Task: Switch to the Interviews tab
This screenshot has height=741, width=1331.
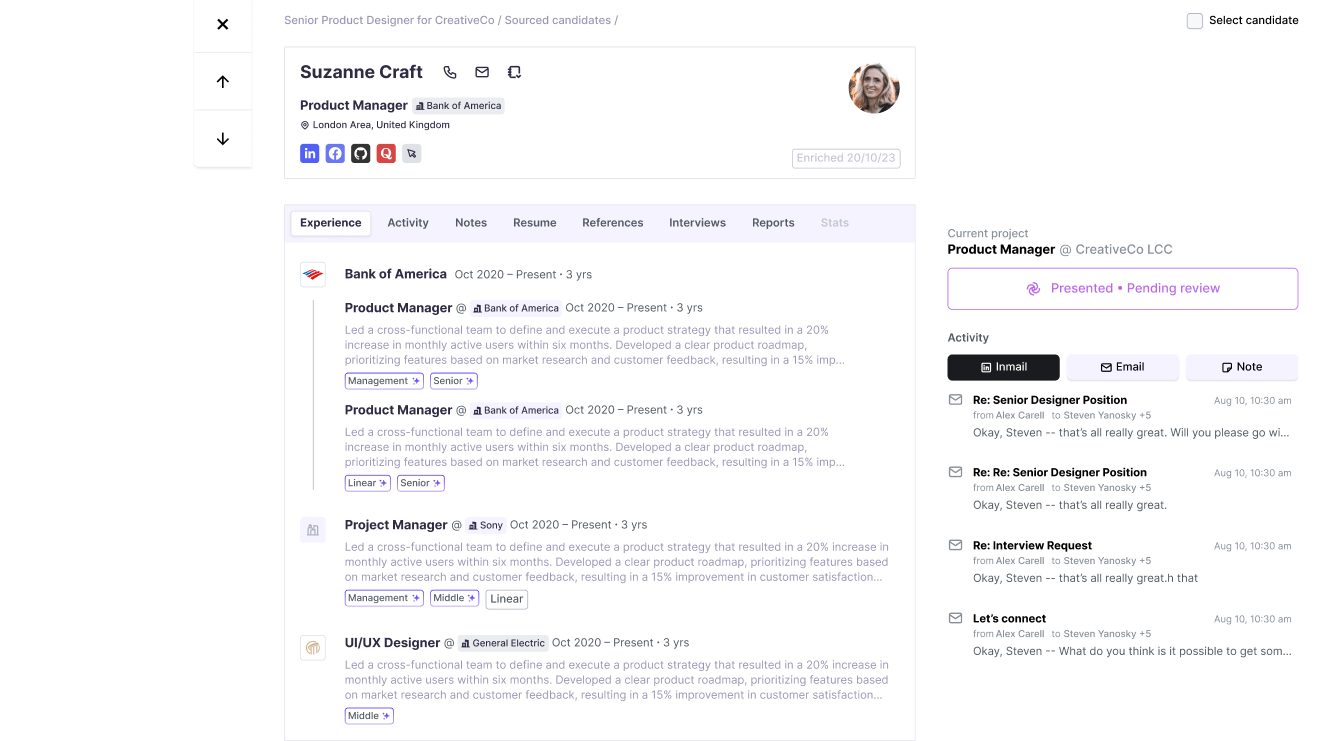Action: [x=697, y=223]
